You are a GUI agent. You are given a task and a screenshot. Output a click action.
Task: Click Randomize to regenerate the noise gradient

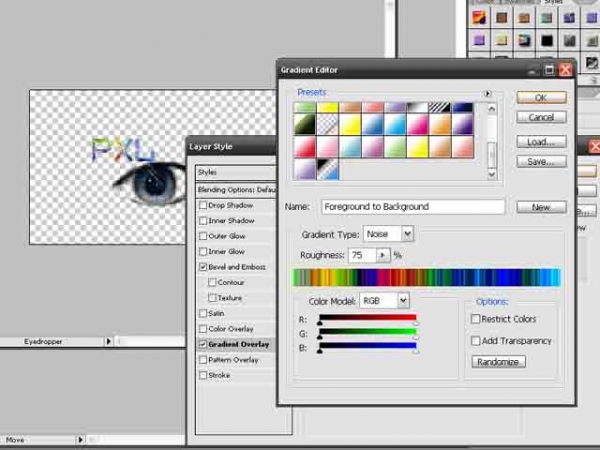click(498, 362)
